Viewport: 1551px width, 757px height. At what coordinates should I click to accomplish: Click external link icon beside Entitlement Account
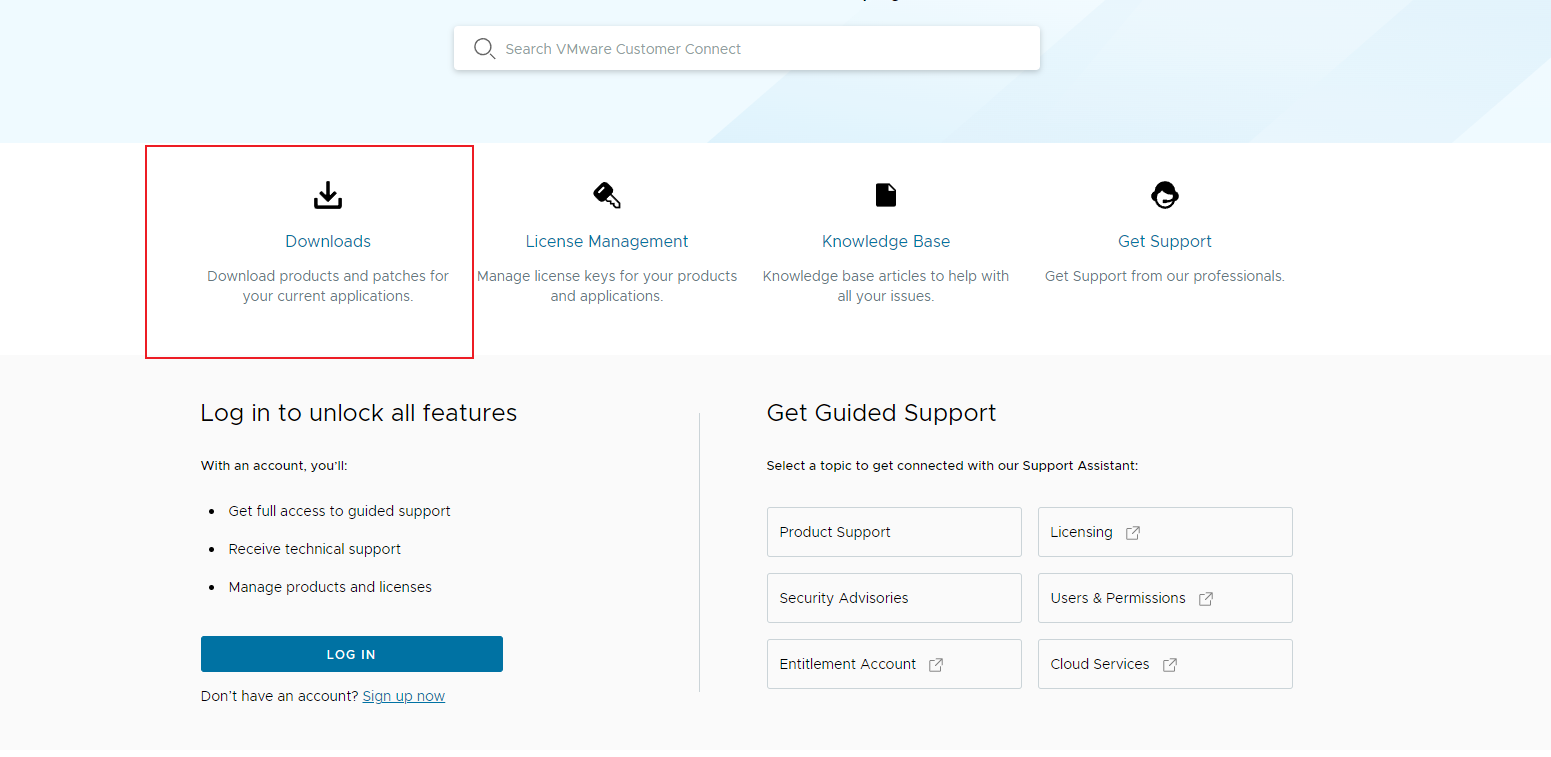click(936, 665)
